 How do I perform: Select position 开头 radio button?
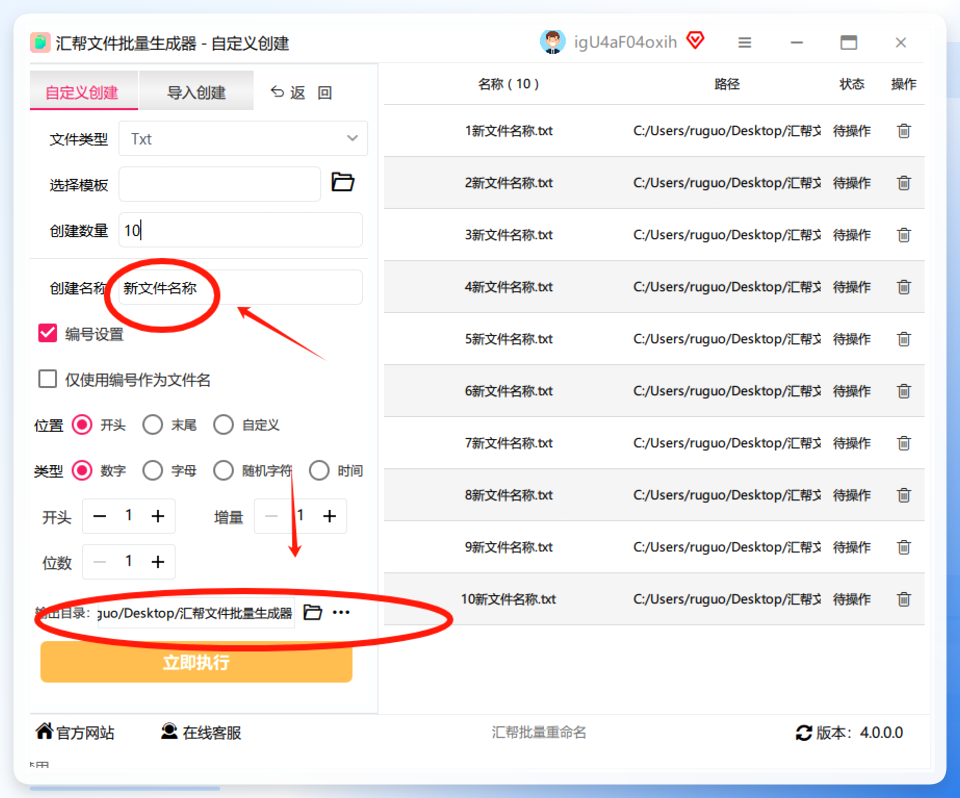(82, 425)
